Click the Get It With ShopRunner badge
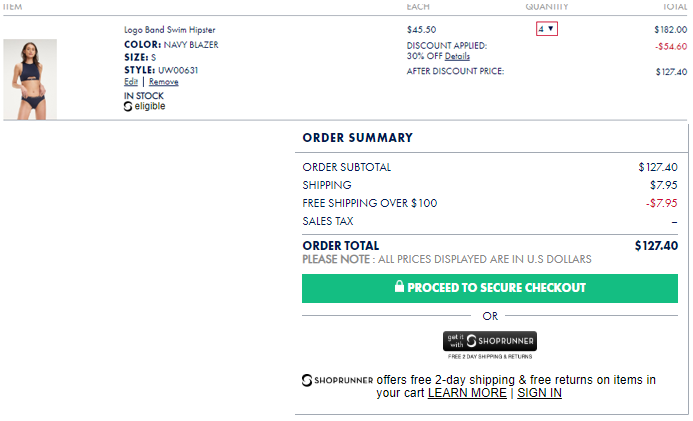Viewport: 693px width, 421px height. point(490,342)
